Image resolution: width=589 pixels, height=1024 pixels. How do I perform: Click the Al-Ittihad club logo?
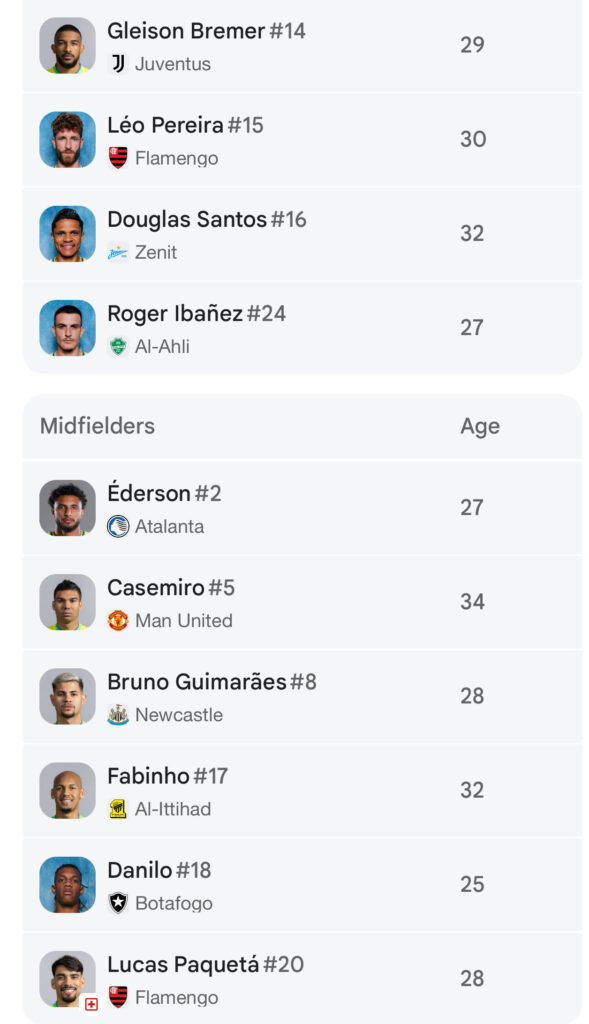click(x=118, y=808)
